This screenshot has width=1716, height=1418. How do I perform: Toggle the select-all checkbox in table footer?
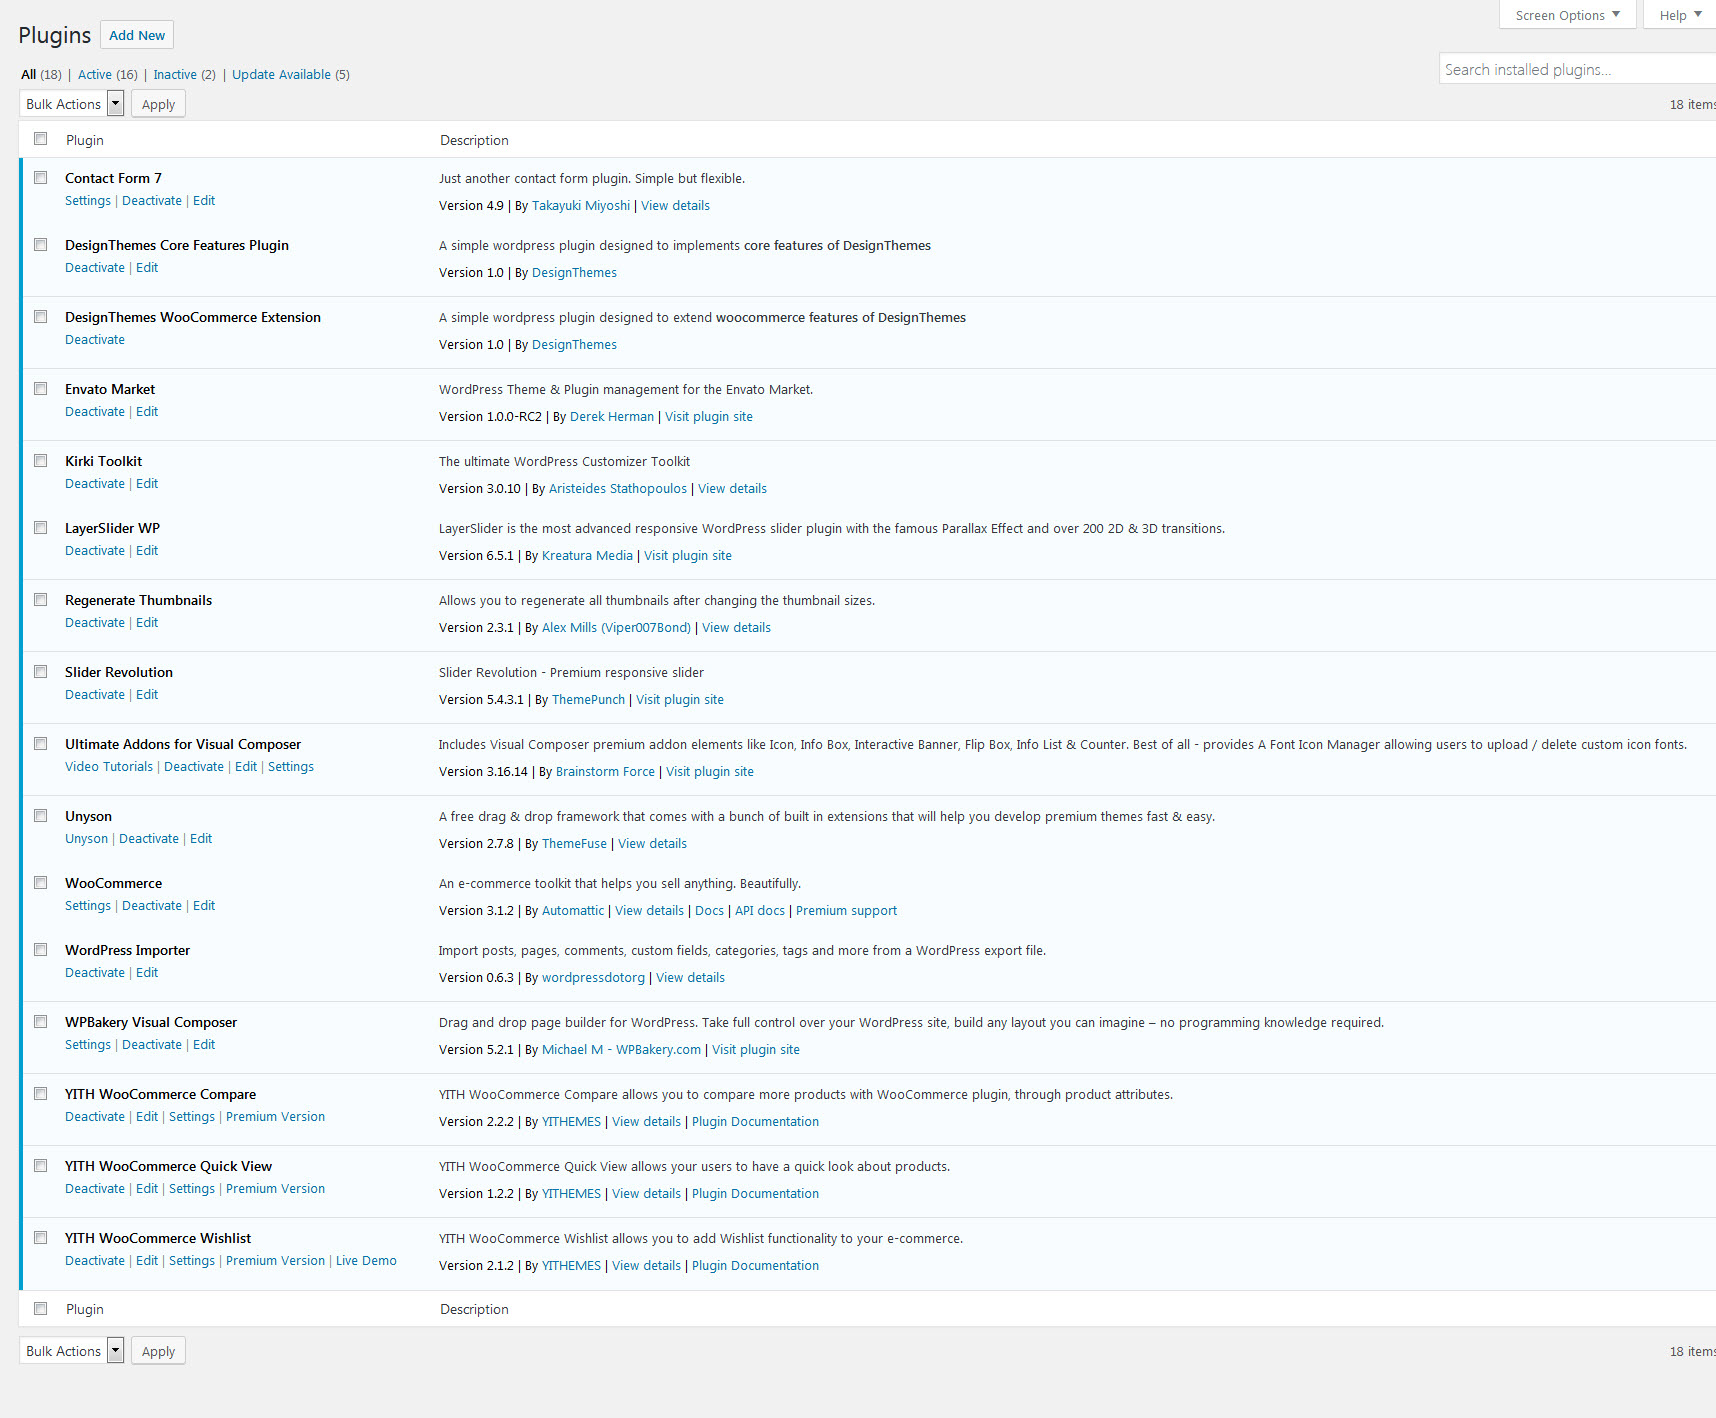(x=41, y=1308)
